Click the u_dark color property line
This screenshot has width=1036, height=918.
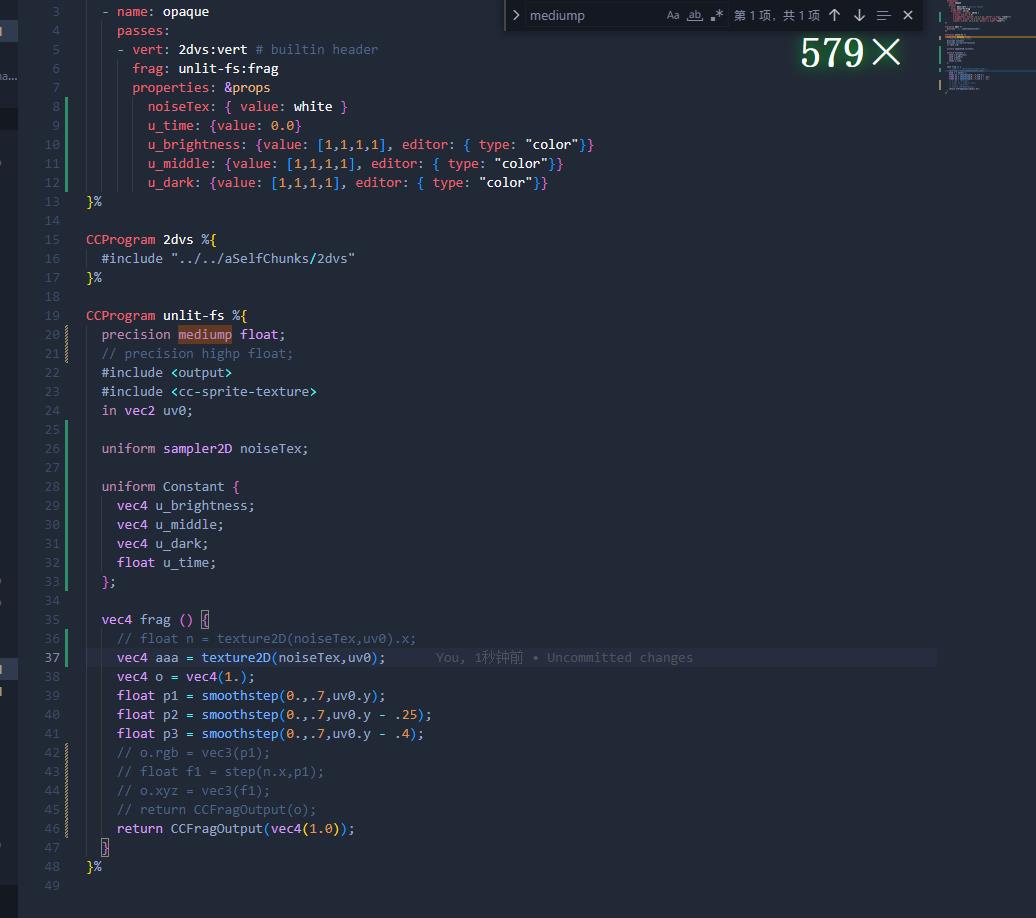[x=348, y=182]
